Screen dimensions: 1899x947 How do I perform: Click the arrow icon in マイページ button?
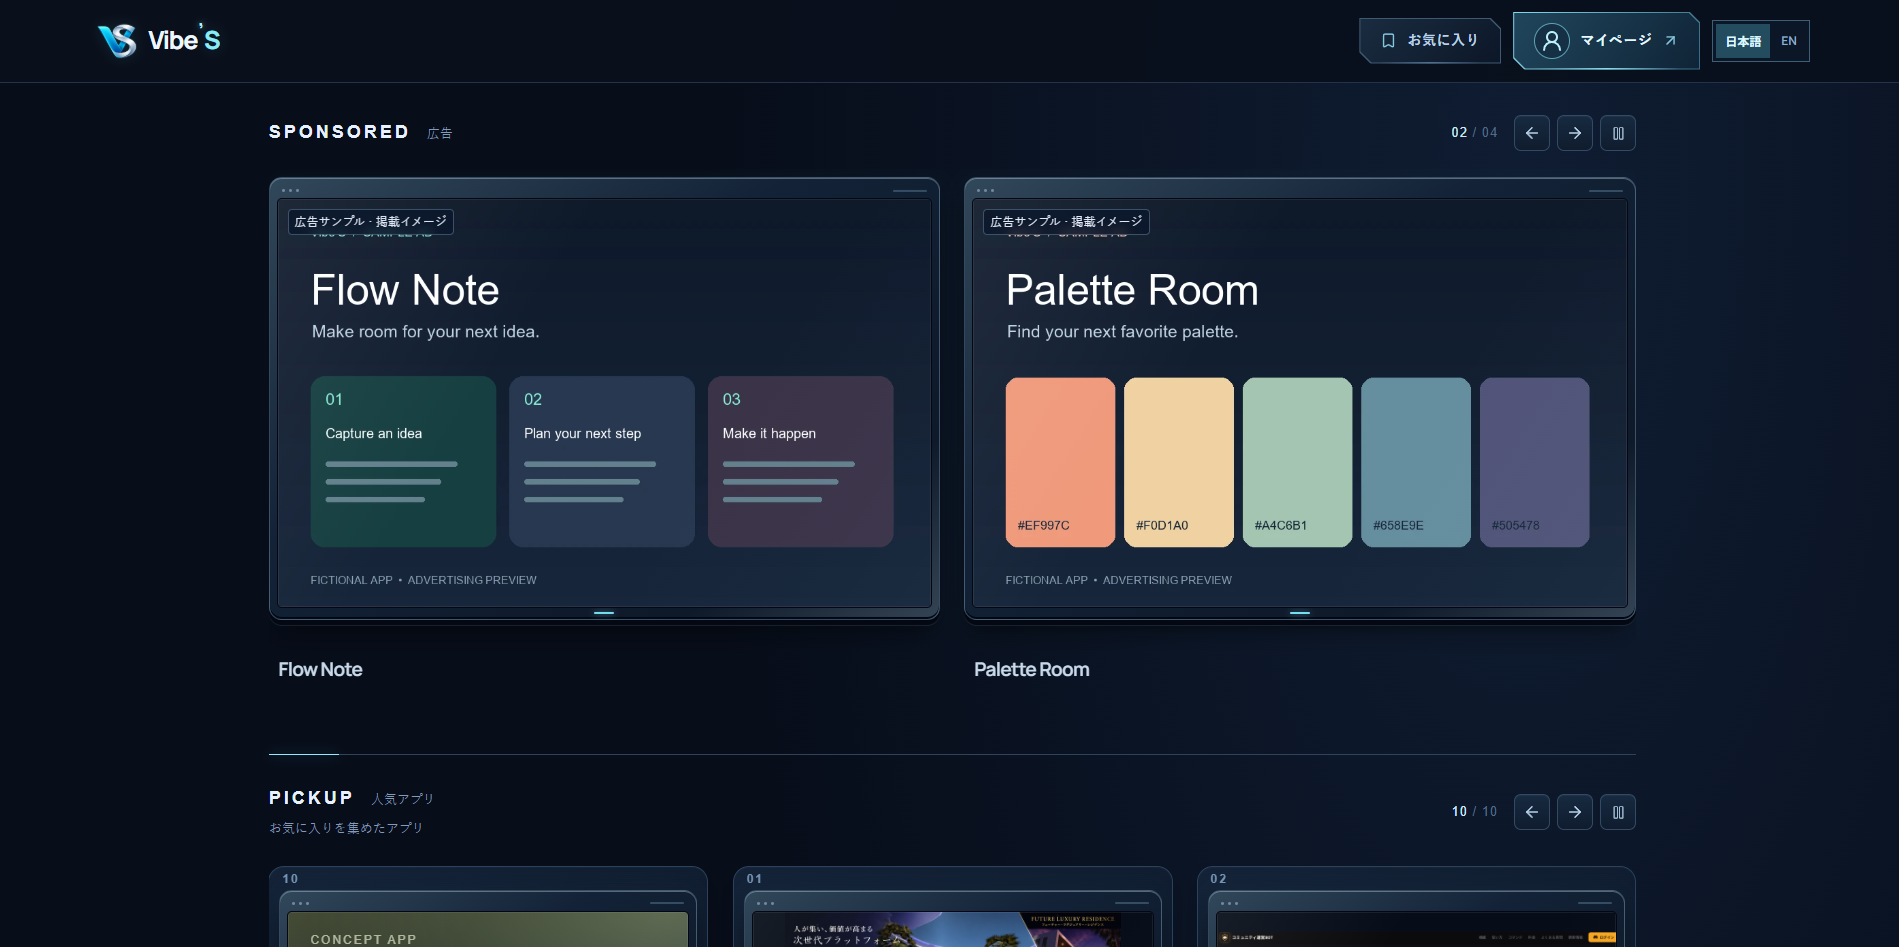[x=1670, y=41]
